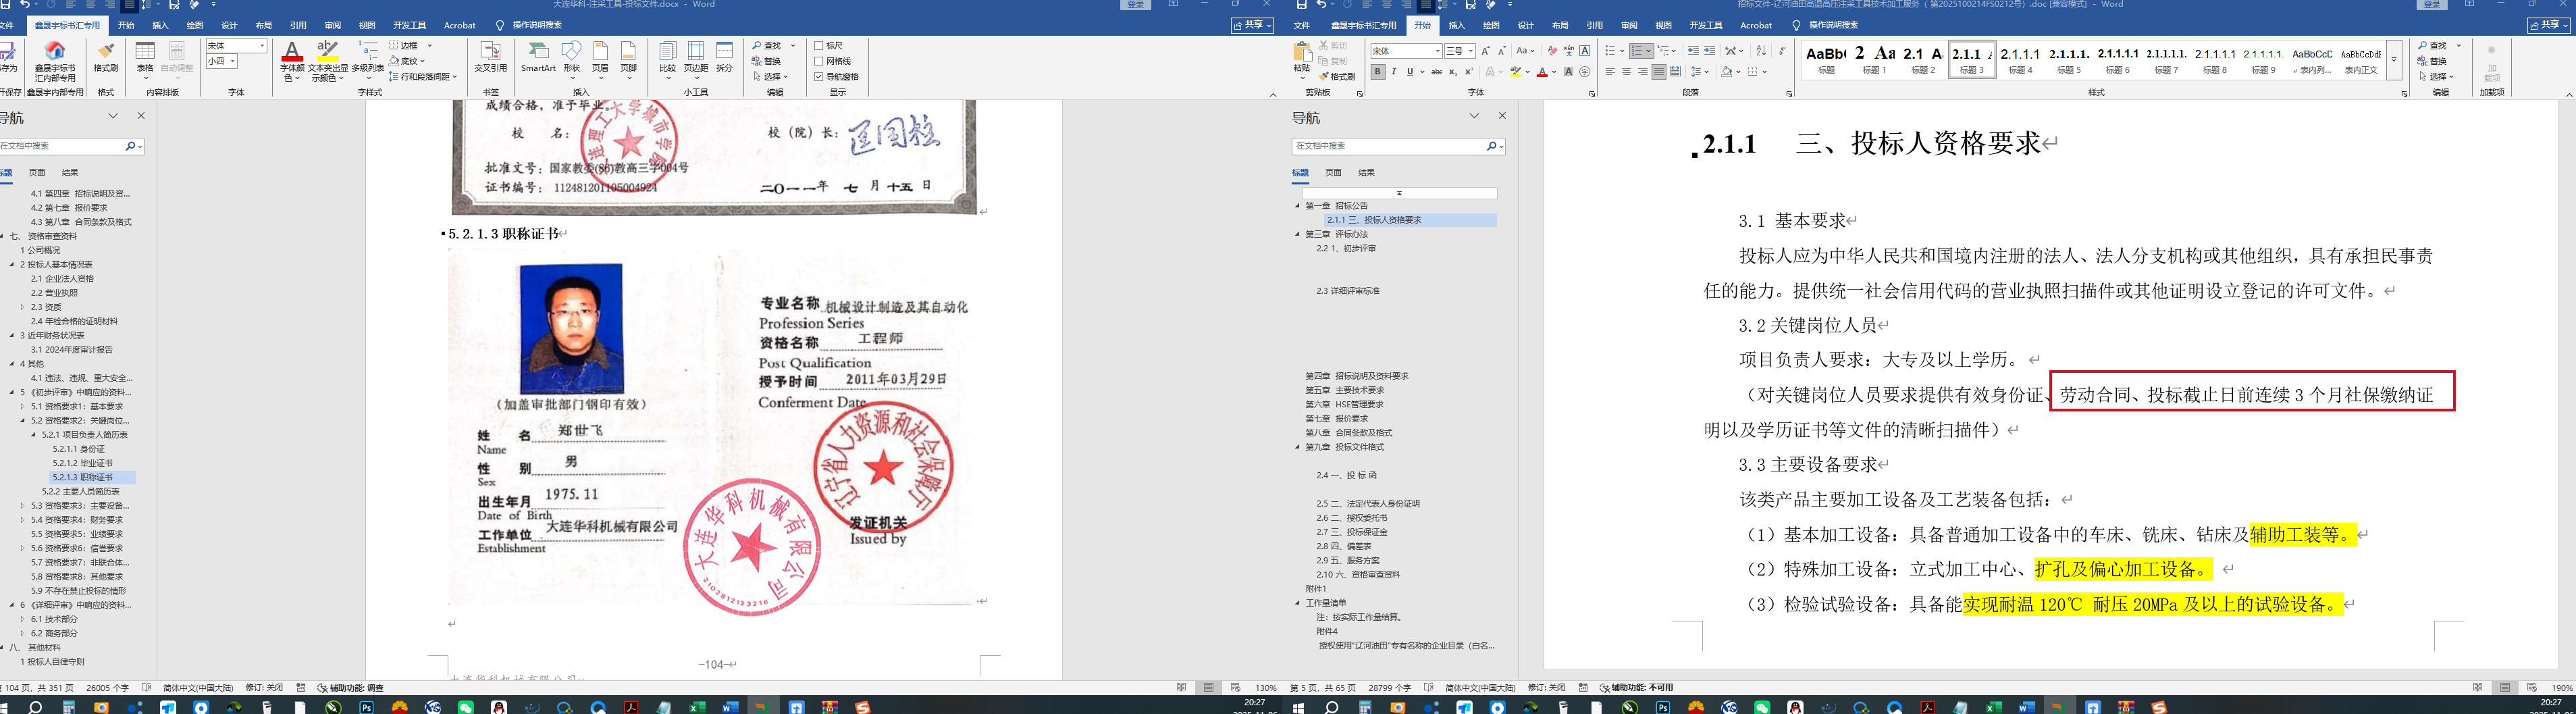Open WeChat from the left taskbar

coord(465,707)
